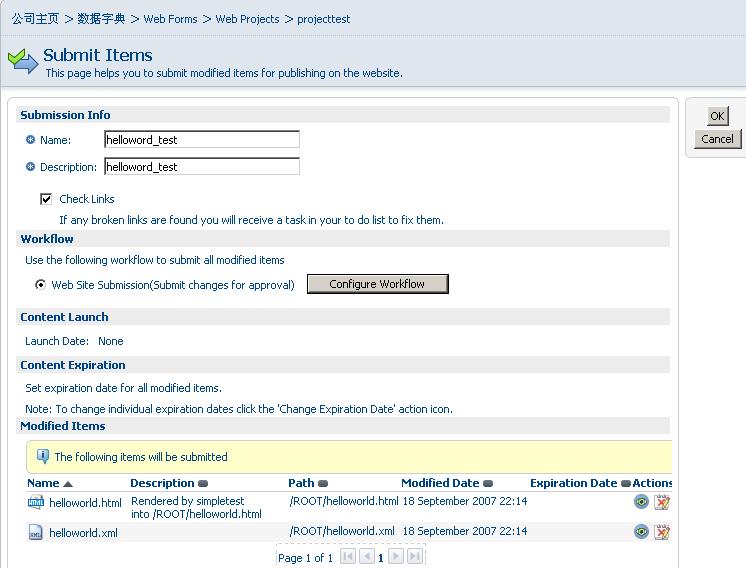Click the OK button
Image resolution: width=746 pixels, height=568 pixels.
pyautogui.click(x=717, y=116)
